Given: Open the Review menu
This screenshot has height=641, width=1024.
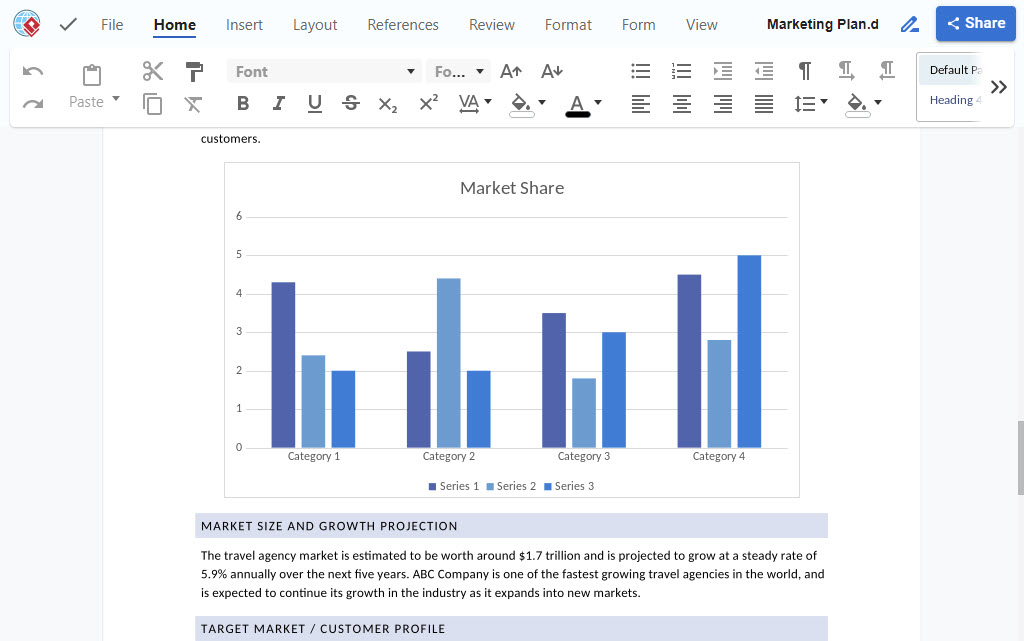Looking at the screenshot, I should (x=491, y=24).
